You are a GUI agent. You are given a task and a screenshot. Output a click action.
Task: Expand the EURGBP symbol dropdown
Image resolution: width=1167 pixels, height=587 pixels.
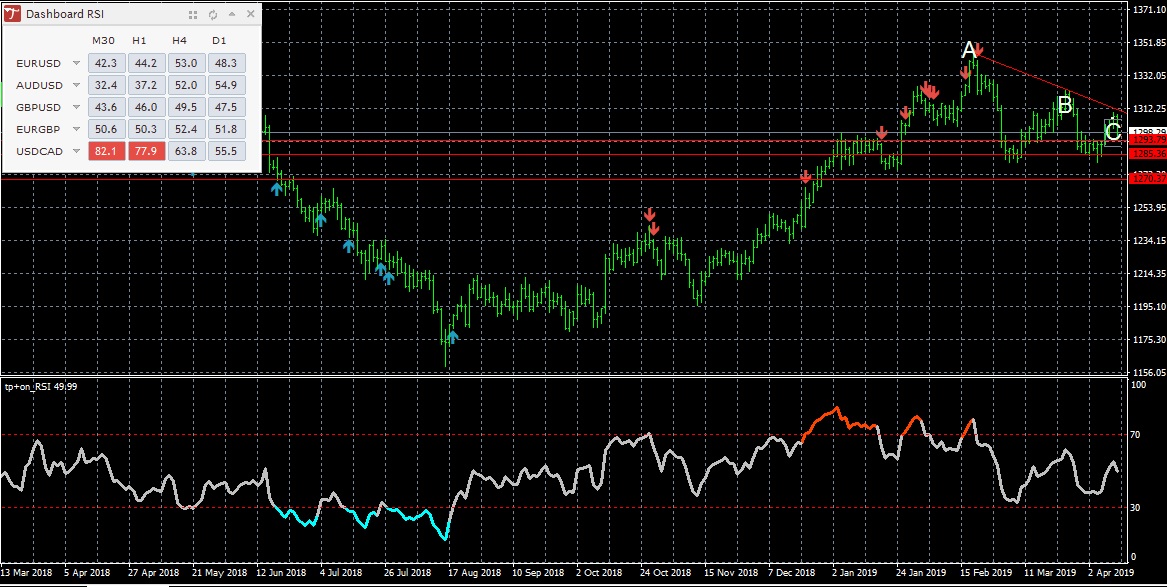pyautogui.click(x=77, y=129)
